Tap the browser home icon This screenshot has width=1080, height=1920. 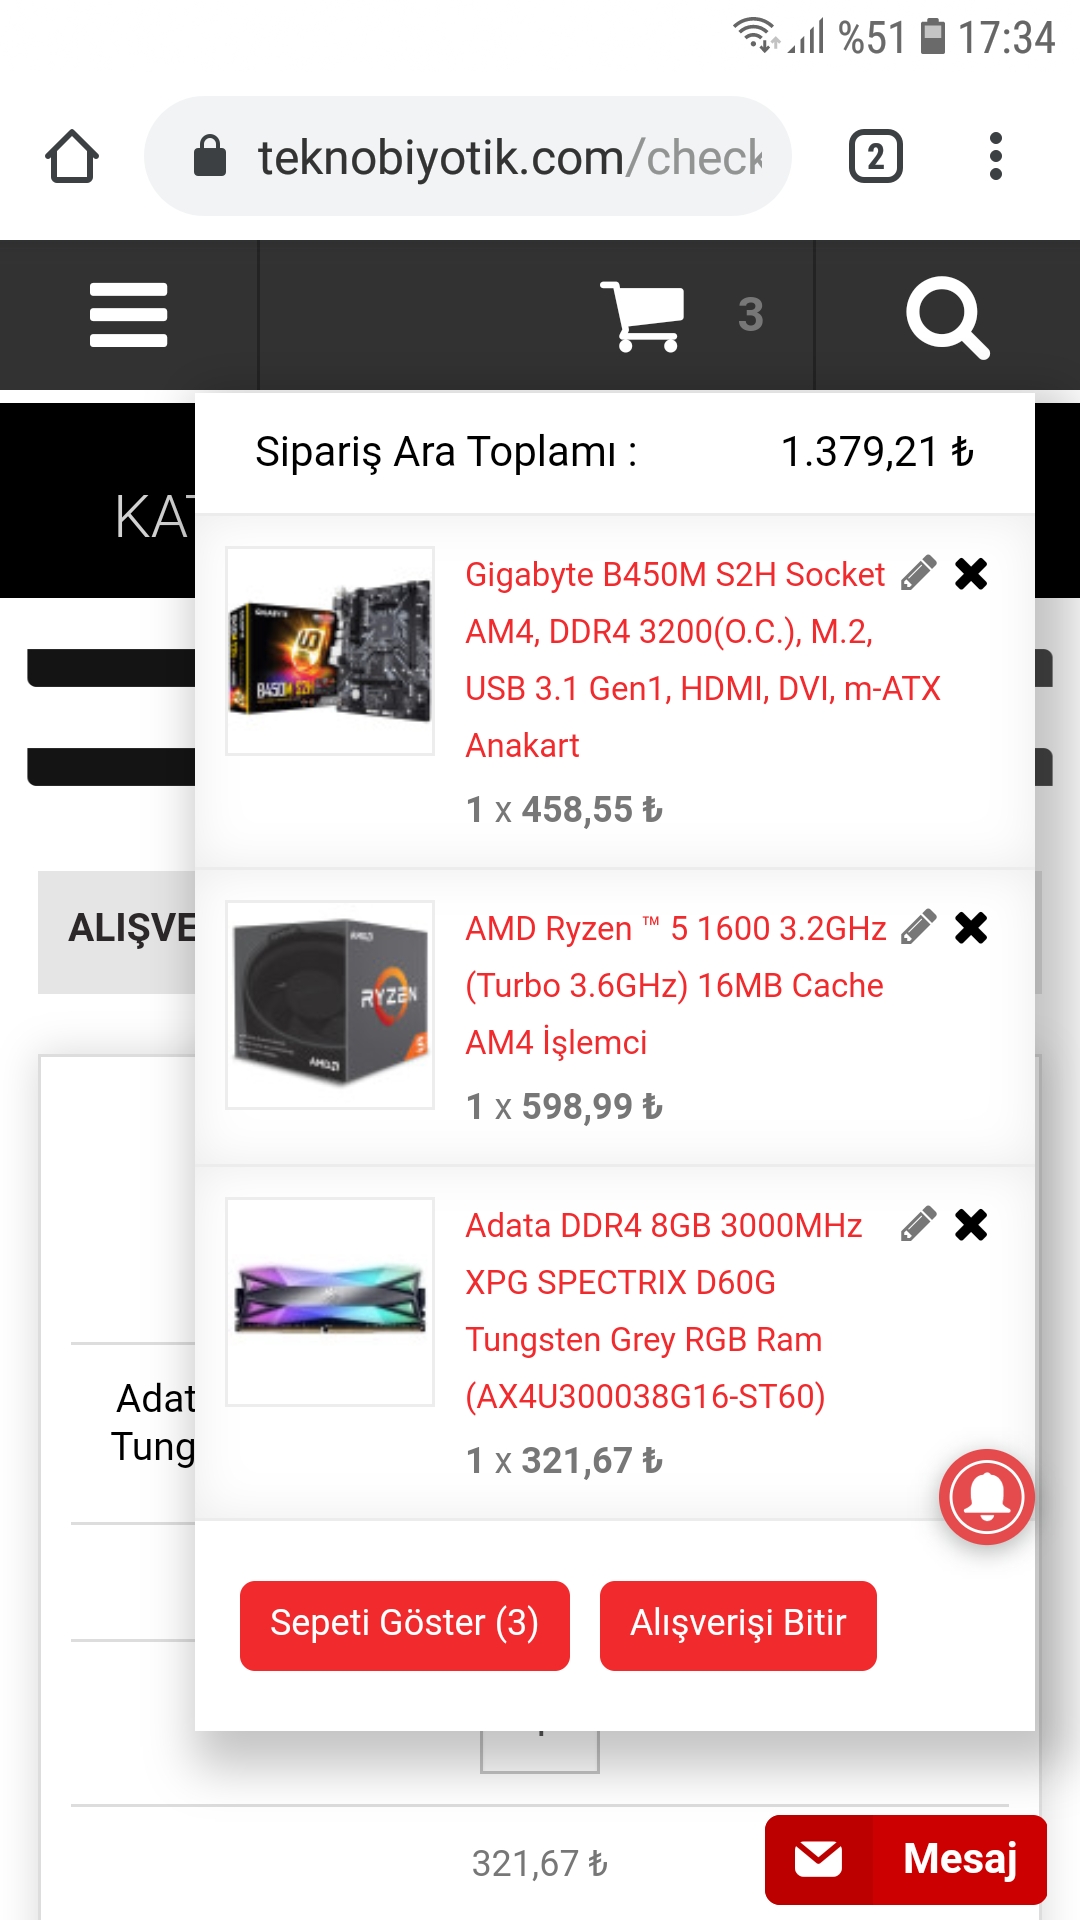tap(72, 157)
